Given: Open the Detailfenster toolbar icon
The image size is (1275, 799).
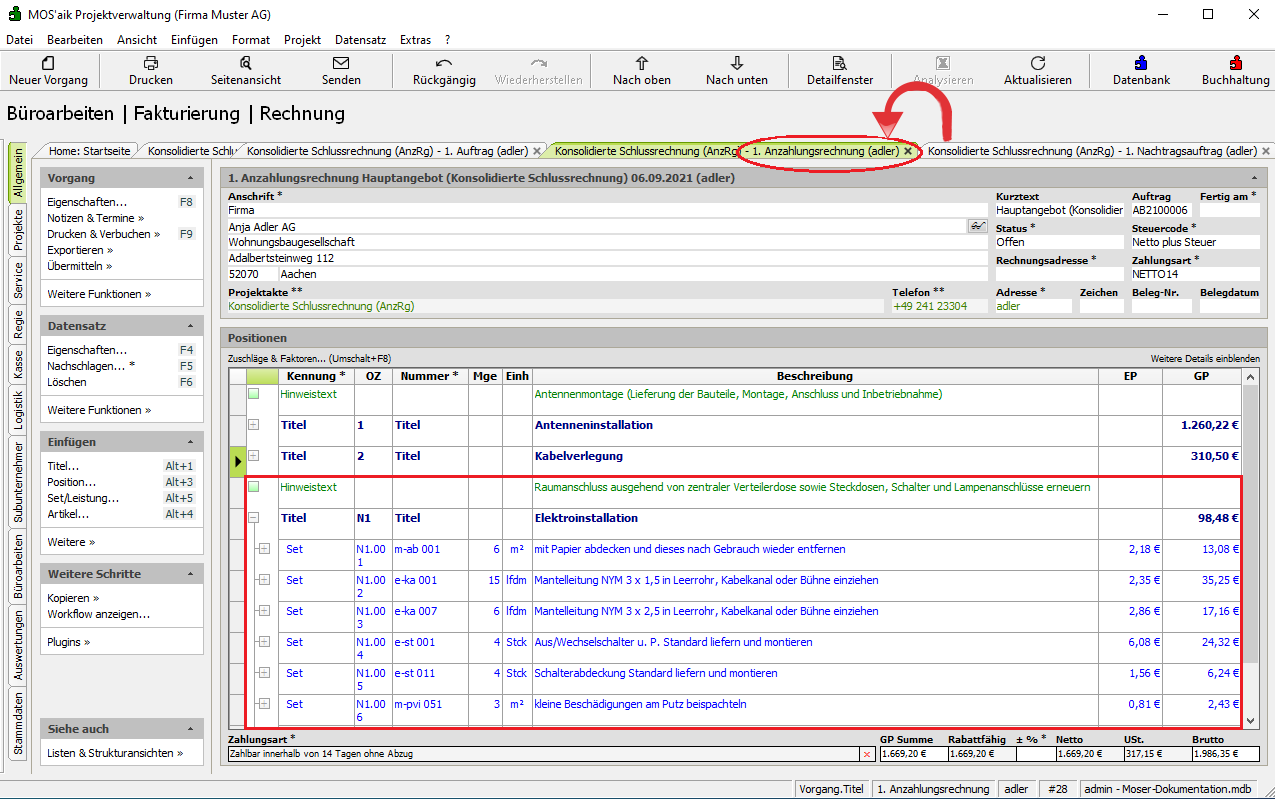Looking at the screenshot, I should [840, 63].
